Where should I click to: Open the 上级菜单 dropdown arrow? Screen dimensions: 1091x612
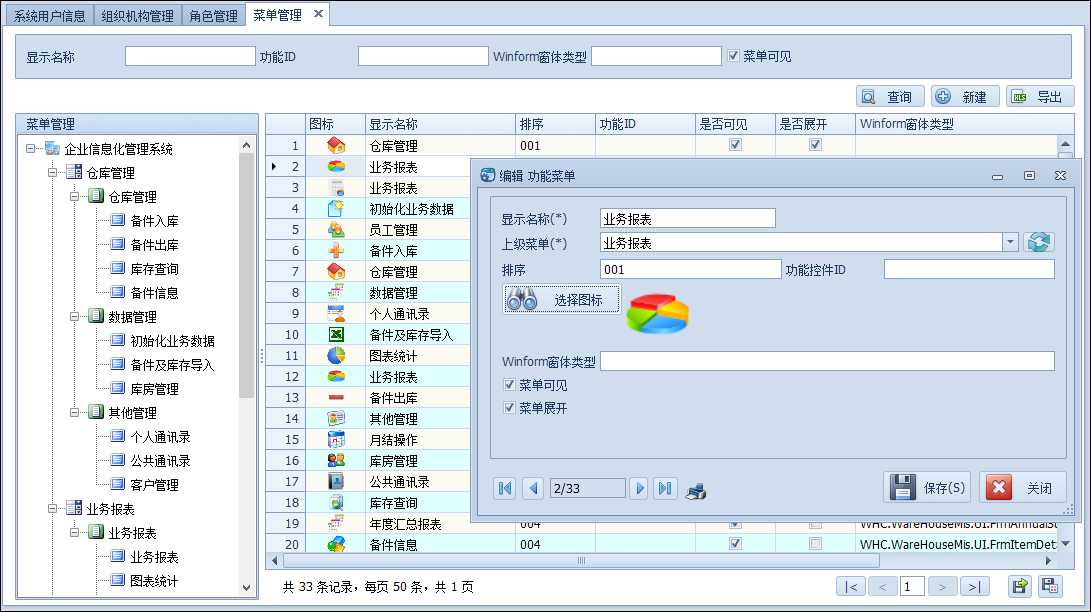[1010, 242]
